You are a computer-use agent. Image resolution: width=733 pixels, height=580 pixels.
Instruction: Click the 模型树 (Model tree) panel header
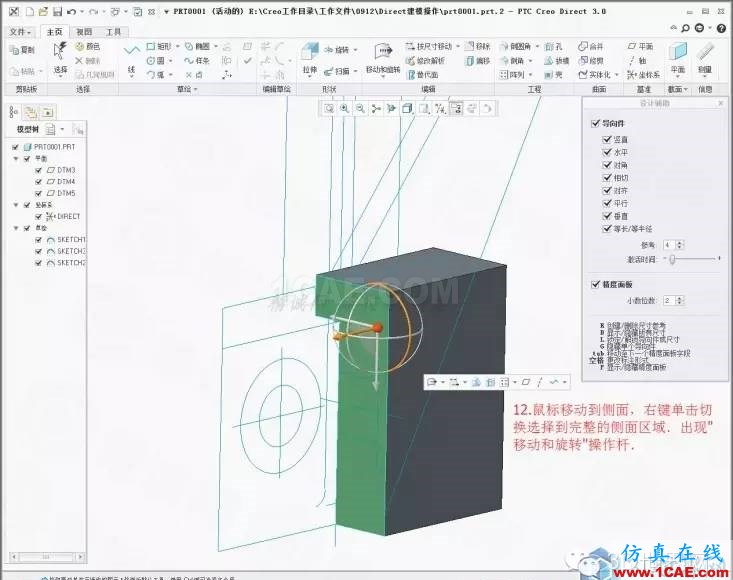coord(28,129)
